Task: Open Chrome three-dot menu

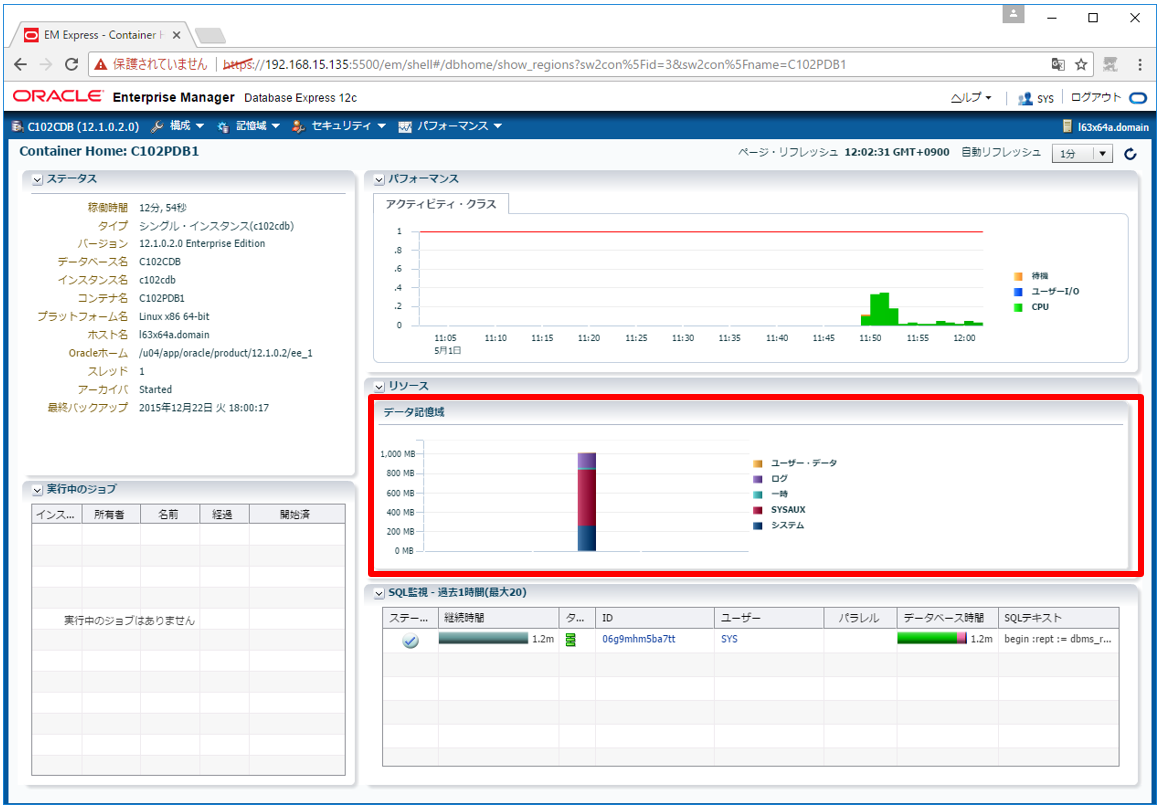Action: [1139, 64]
